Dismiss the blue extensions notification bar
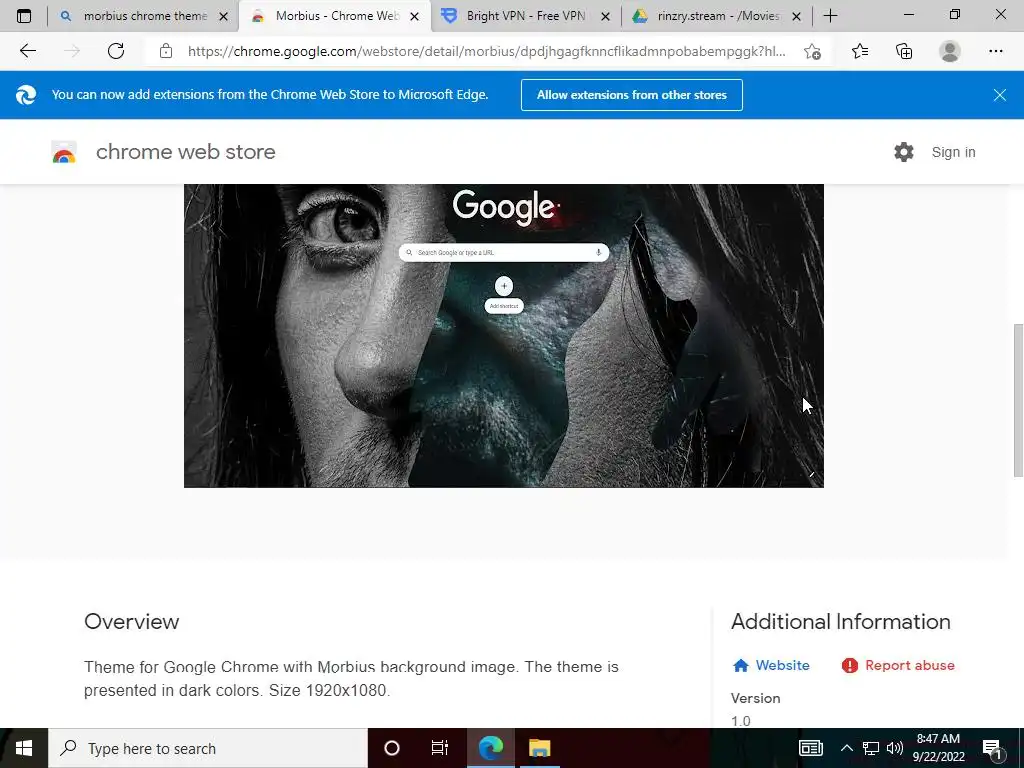1024x768 pixels. (999, 95)
